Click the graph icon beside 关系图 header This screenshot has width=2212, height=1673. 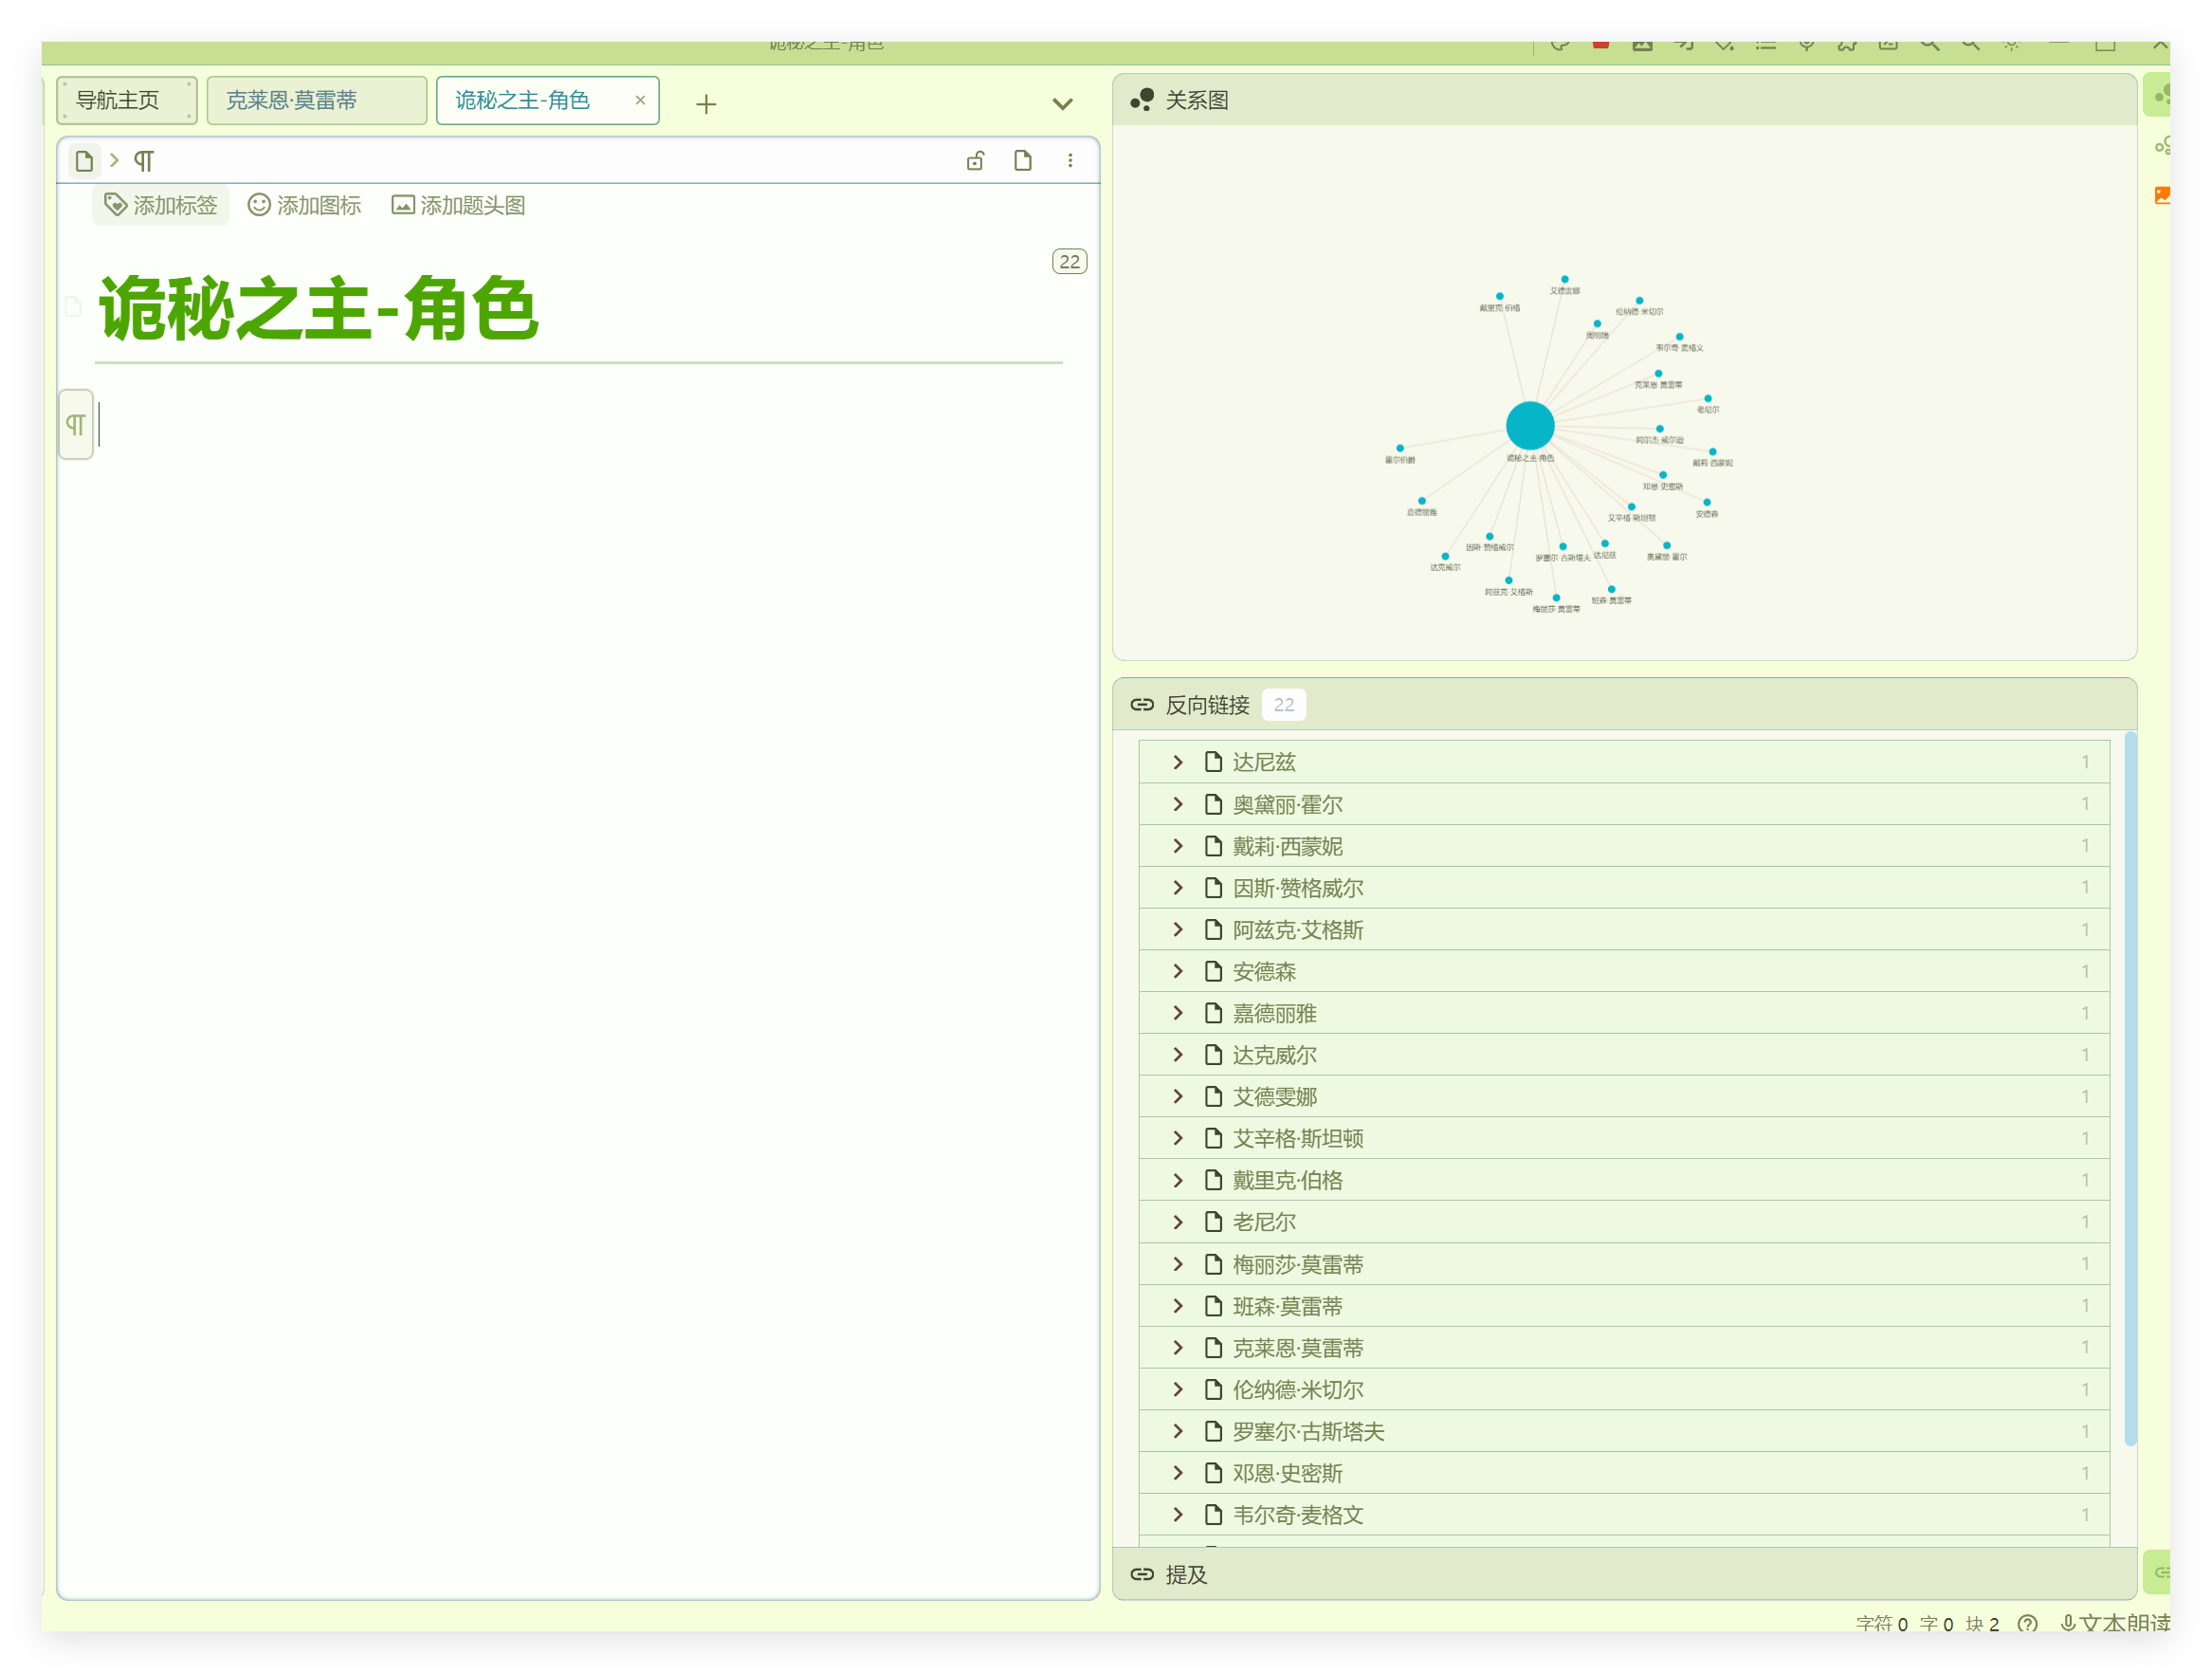1143,99
